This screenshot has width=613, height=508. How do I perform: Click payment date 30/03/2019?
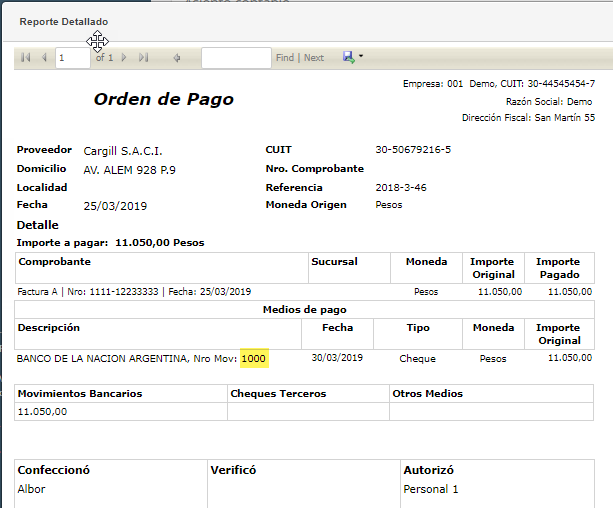coord(337,358)
